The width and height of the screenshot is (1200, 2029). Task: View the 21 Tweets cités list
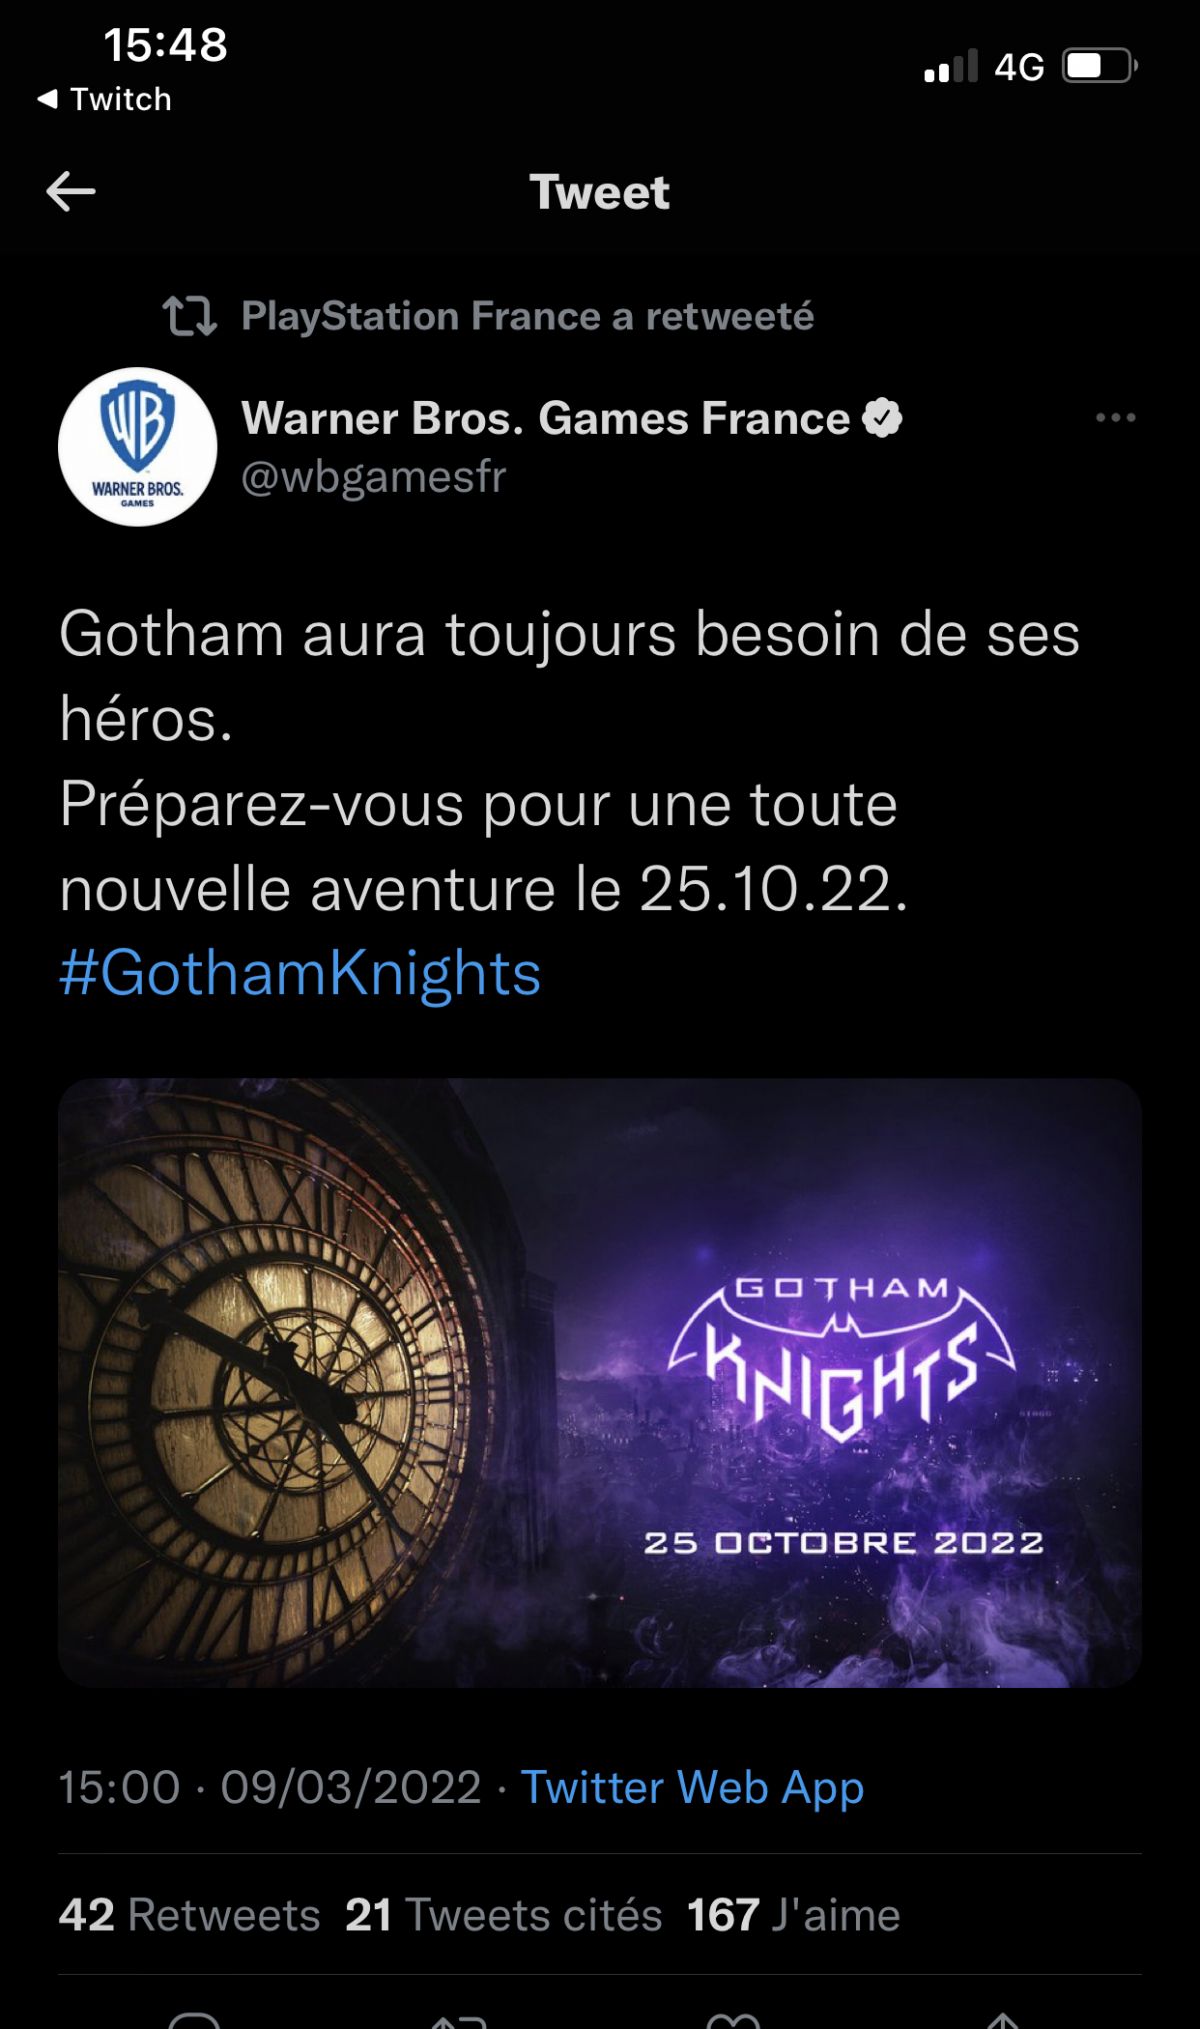[x=504, y=1915]
